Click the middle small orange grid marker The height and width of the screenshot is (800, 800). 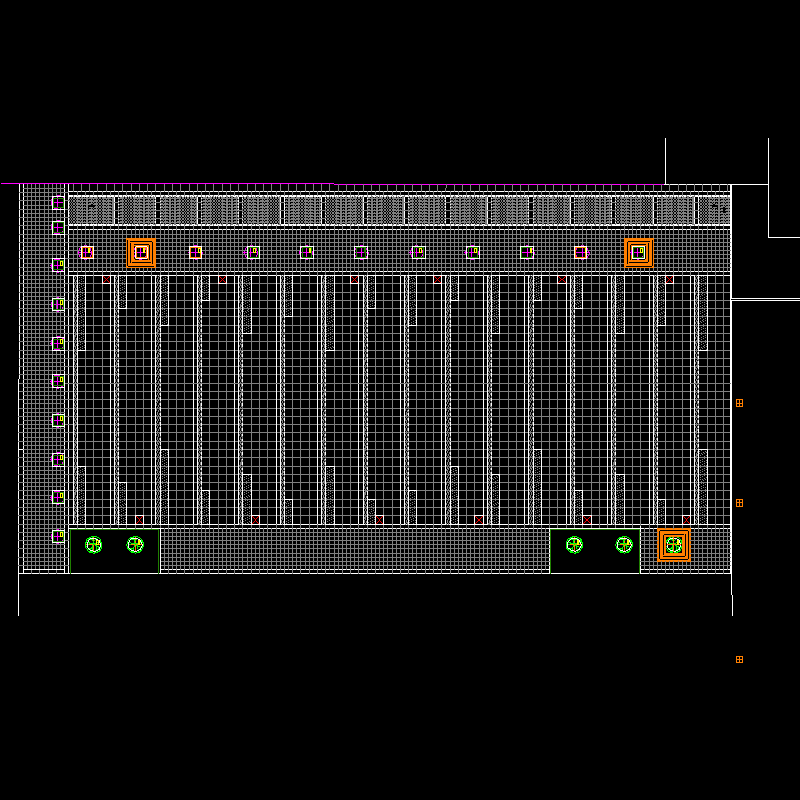click(739, 503)
